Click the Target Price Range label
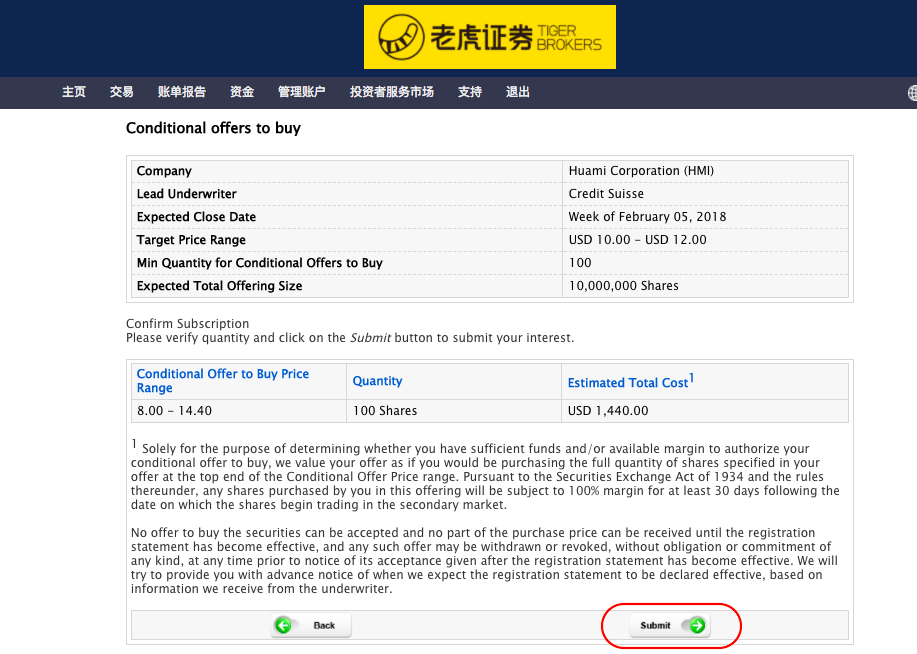Viewport: 917px width, 654px height. (191, 240)
